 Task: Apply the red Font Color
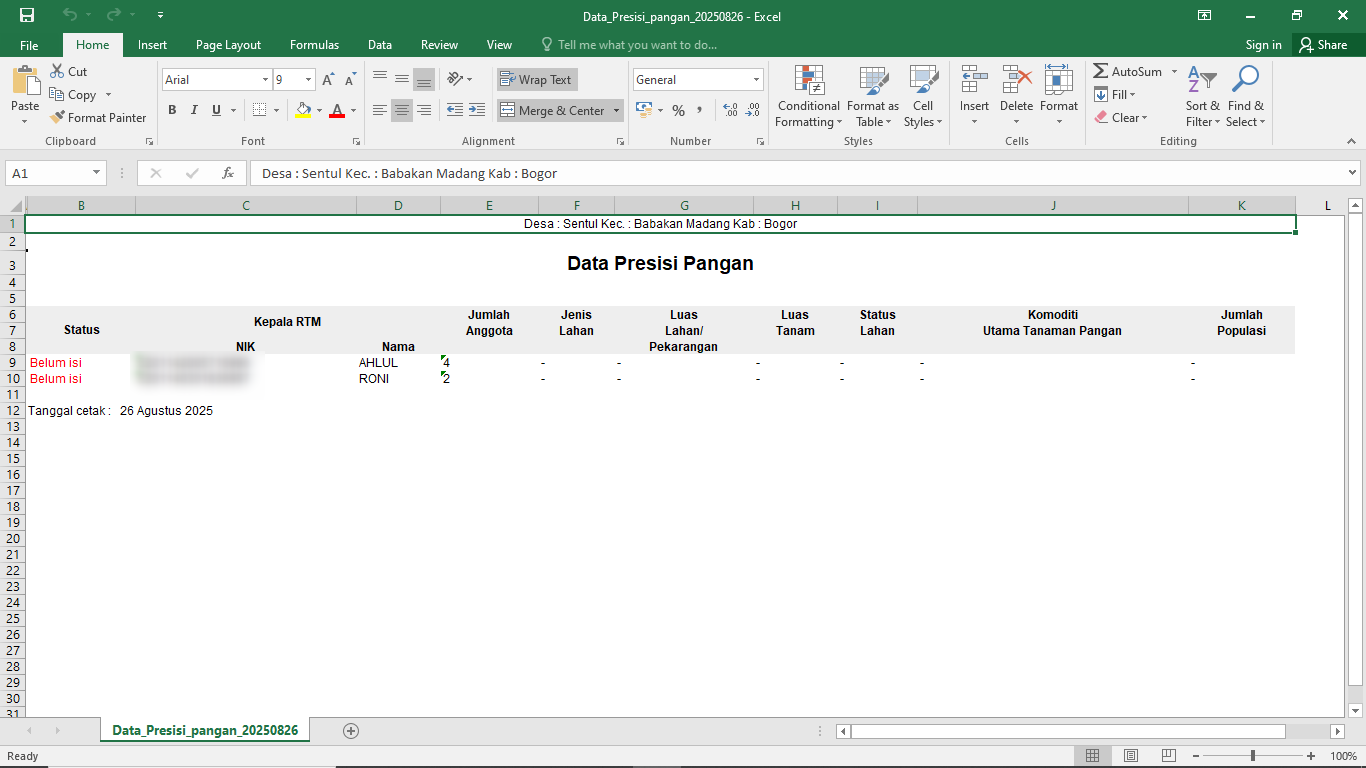tap(337, 110)
